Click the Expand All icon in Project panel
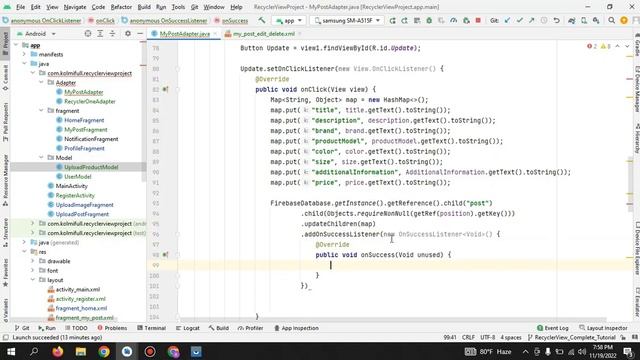Screen dimensions: 640x360 100,33
